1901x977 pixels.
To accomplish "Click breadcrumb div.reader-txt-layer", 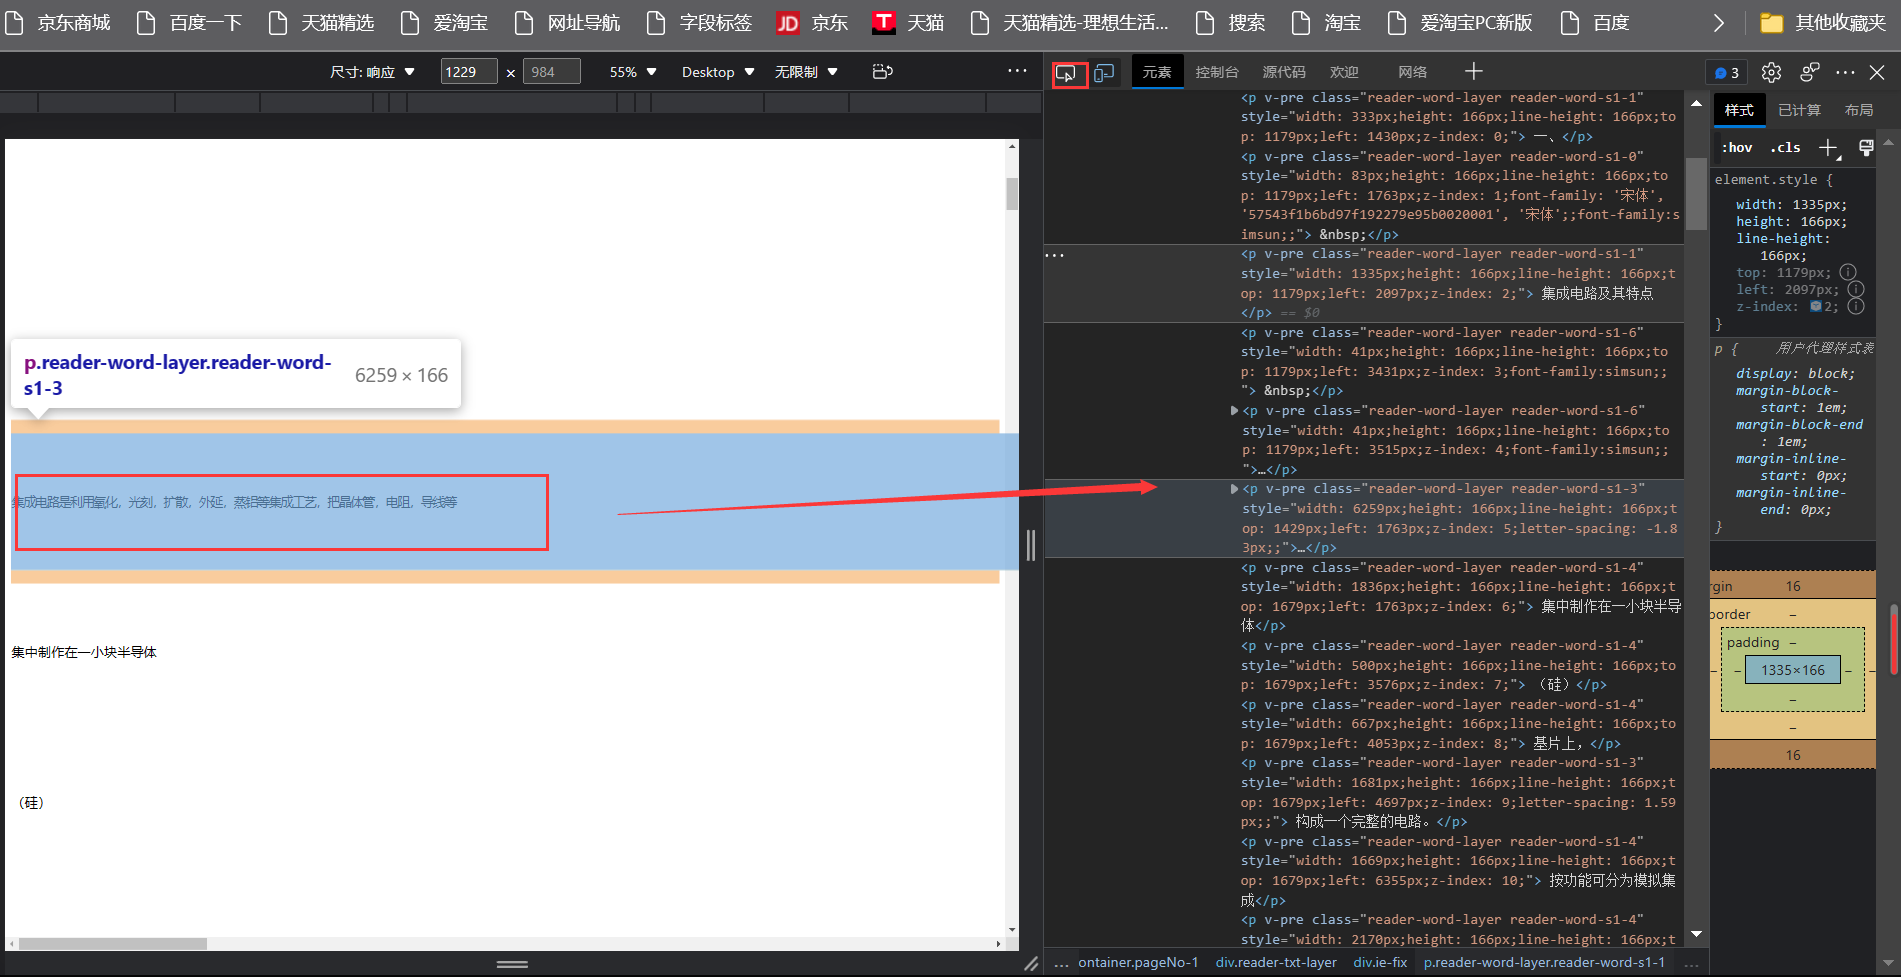I will click(1276, 962).
